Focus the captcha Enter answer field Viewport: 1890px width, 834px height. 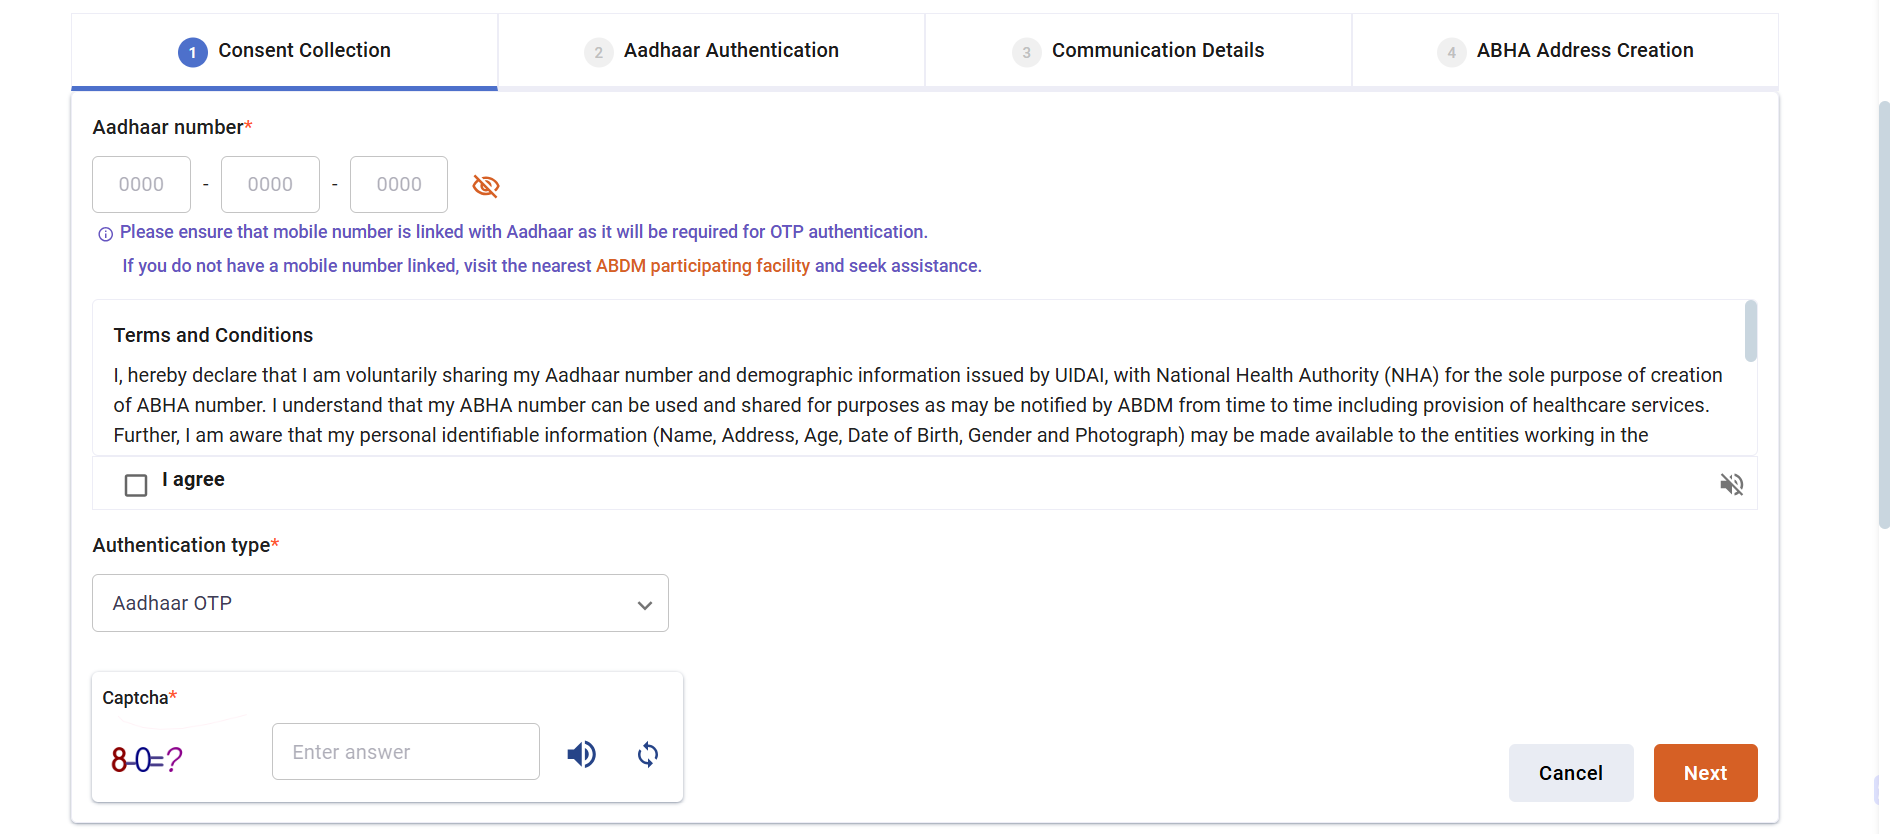pyautogui.click(x=405, y=752)
